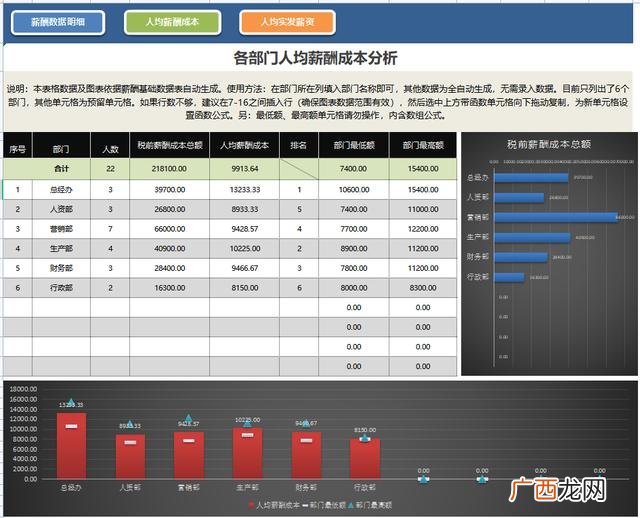Screen dimensions: 640x518
Task: Select the 人数 column header
Action: pos(110,145)
